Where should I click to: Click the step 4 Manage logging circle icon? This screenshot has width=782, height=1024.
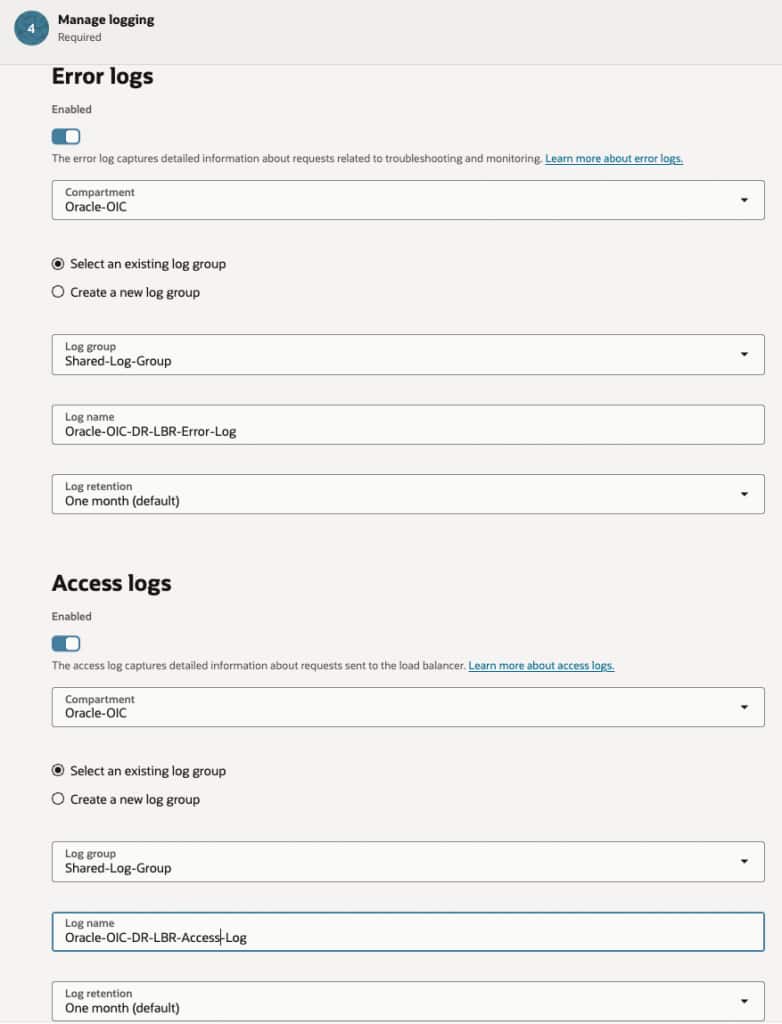[30, 28]
